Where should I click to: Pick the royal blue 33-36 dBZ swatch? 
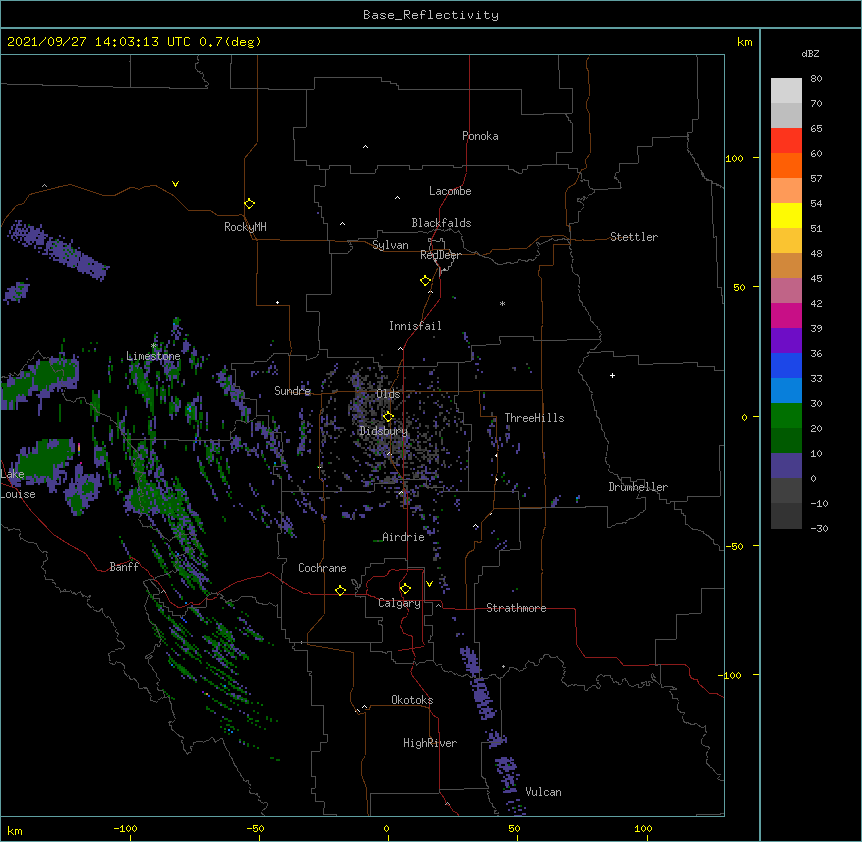[x=786, y=365]
